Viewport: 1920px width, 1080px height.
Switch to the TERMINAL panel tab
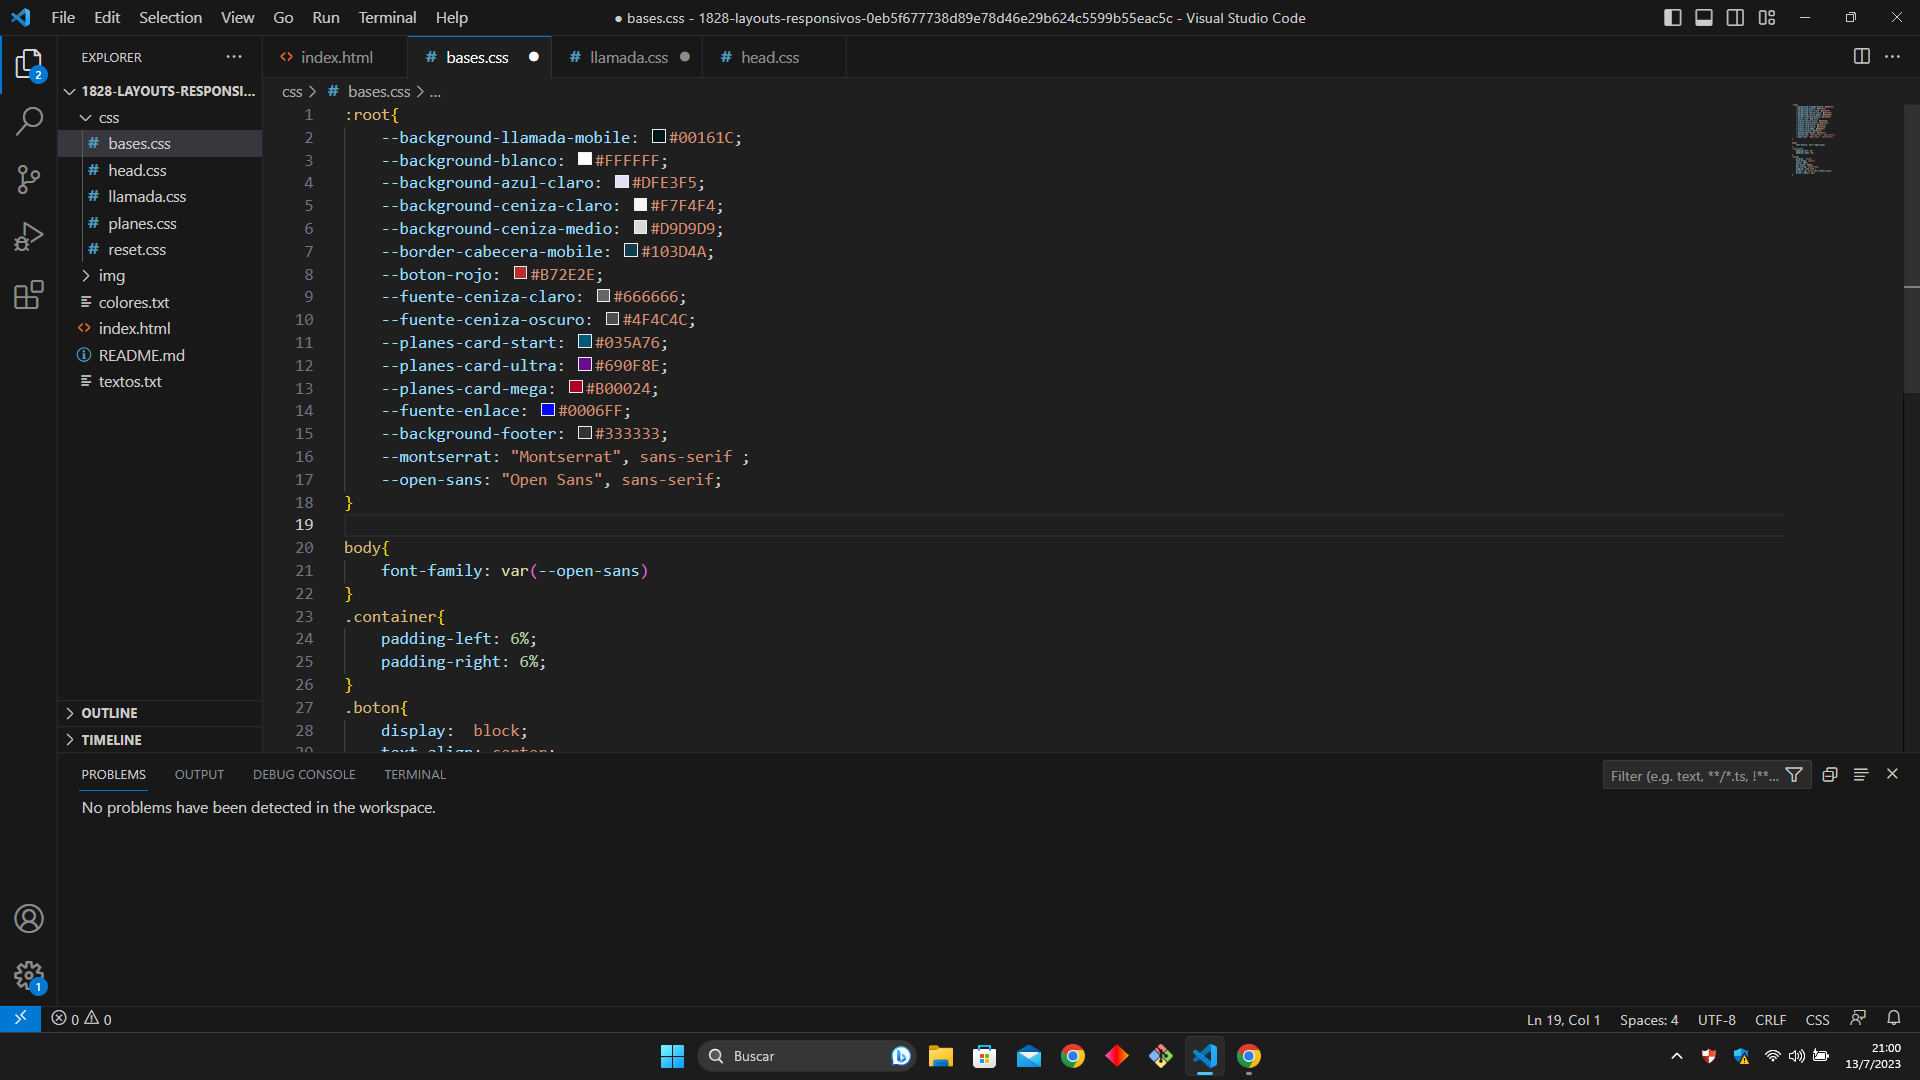pos(415,775)
